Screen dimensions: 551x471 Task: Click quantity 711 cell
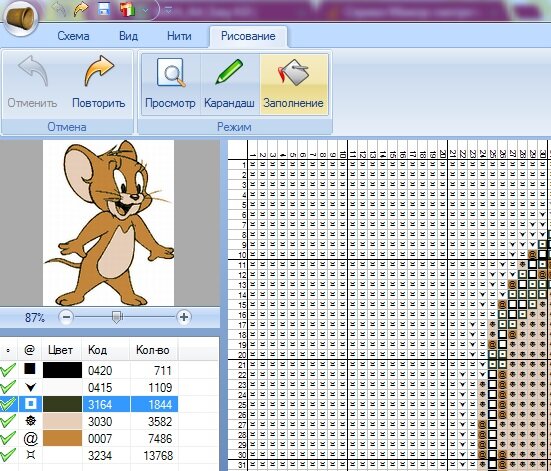[163, 370]
